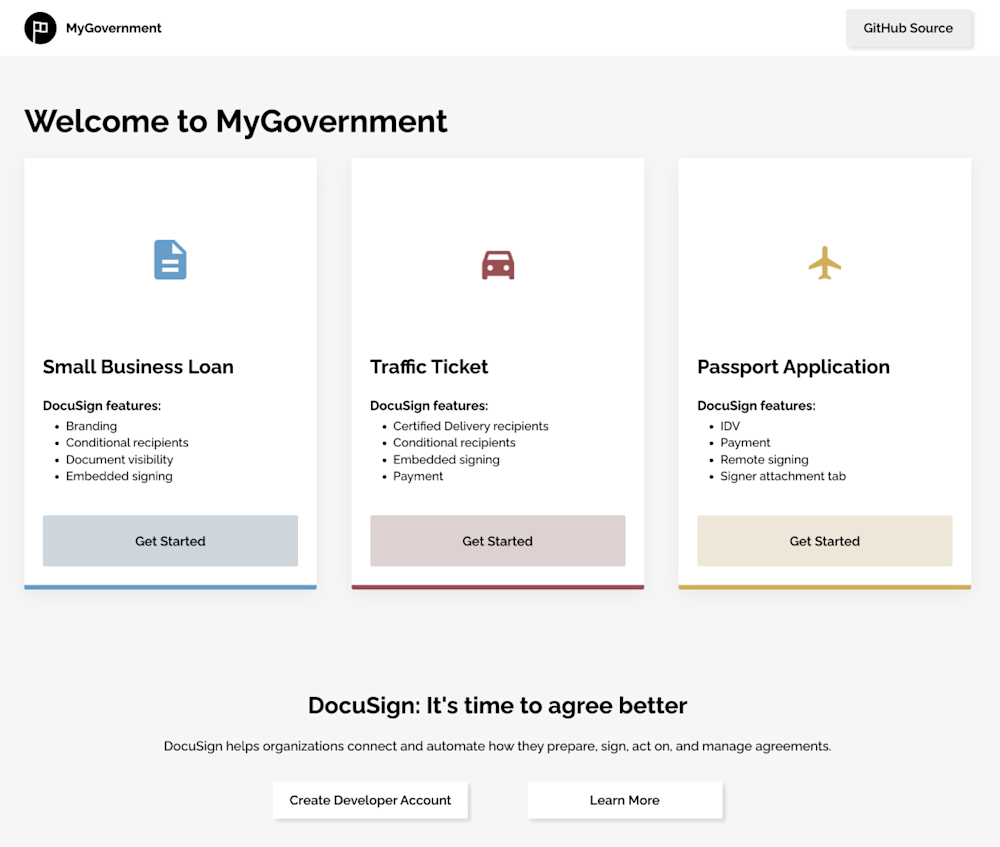
Task: Click Create Developer Account
Action: (370, 800)
